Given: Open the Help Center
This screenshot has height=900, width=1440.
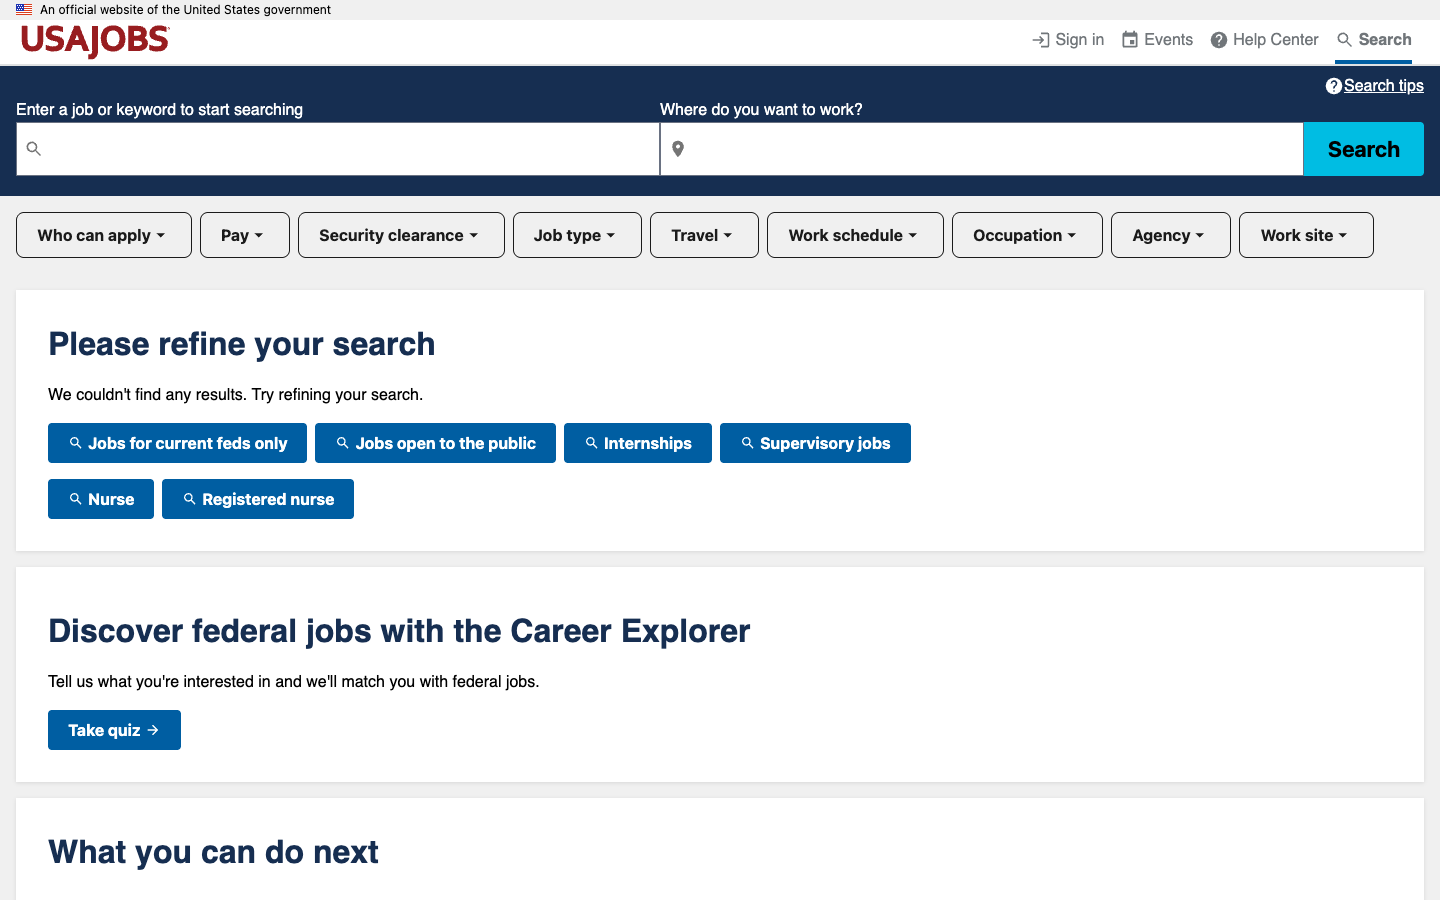Looking at the screenshot, I should (x=1264, y=40).
